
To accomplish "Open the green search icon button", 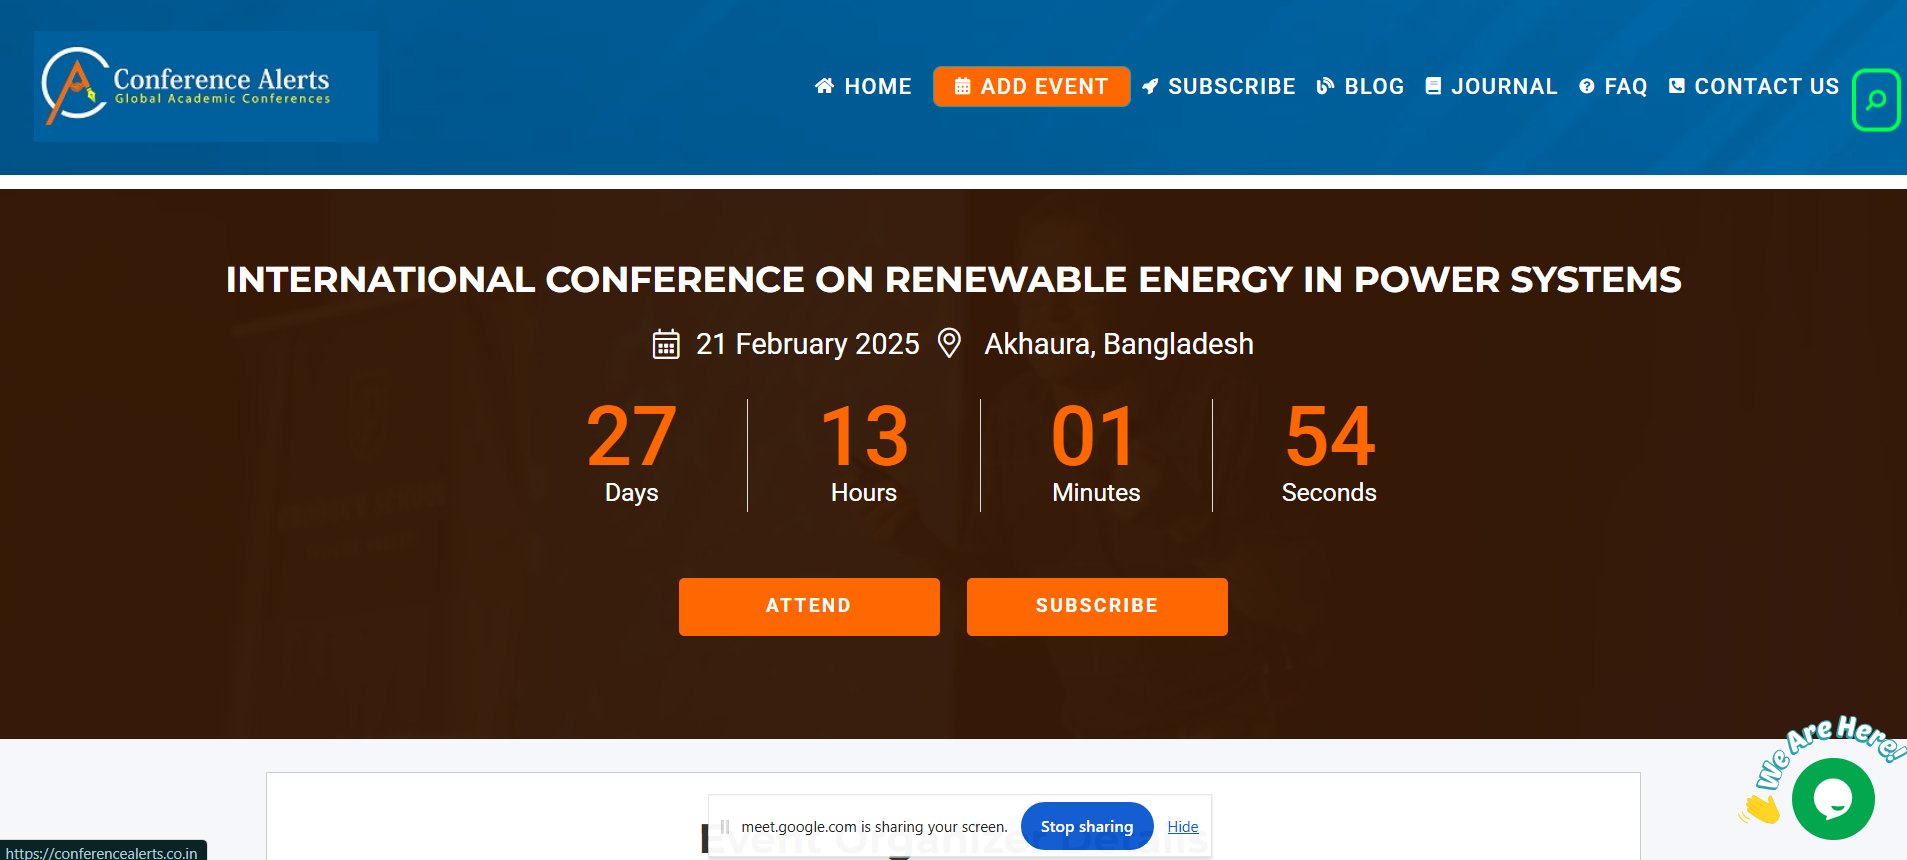I will pyautogui.click(x=1876, y=100).
